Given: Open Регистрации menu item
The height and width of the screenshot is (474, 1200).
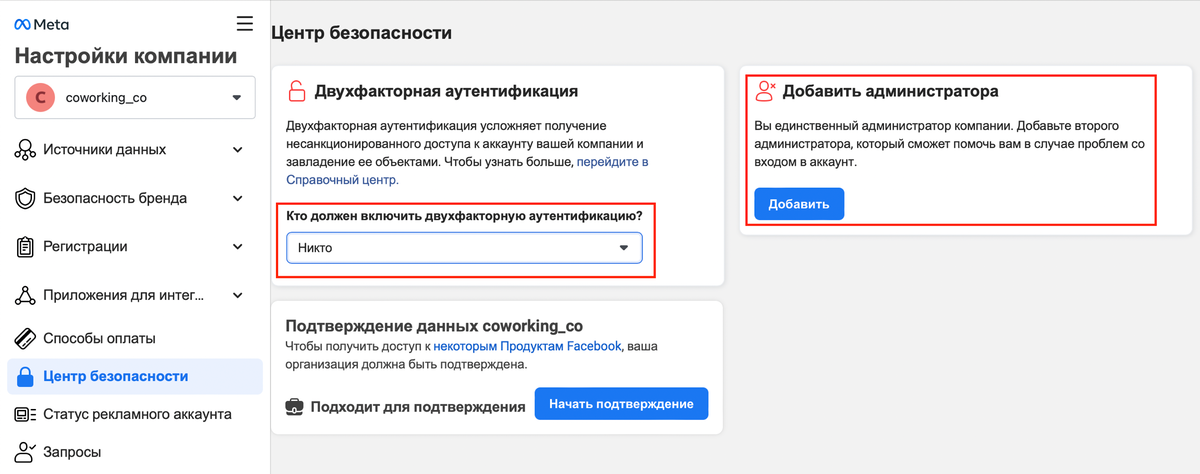Looking at the screenshot, I should point(134,246).
